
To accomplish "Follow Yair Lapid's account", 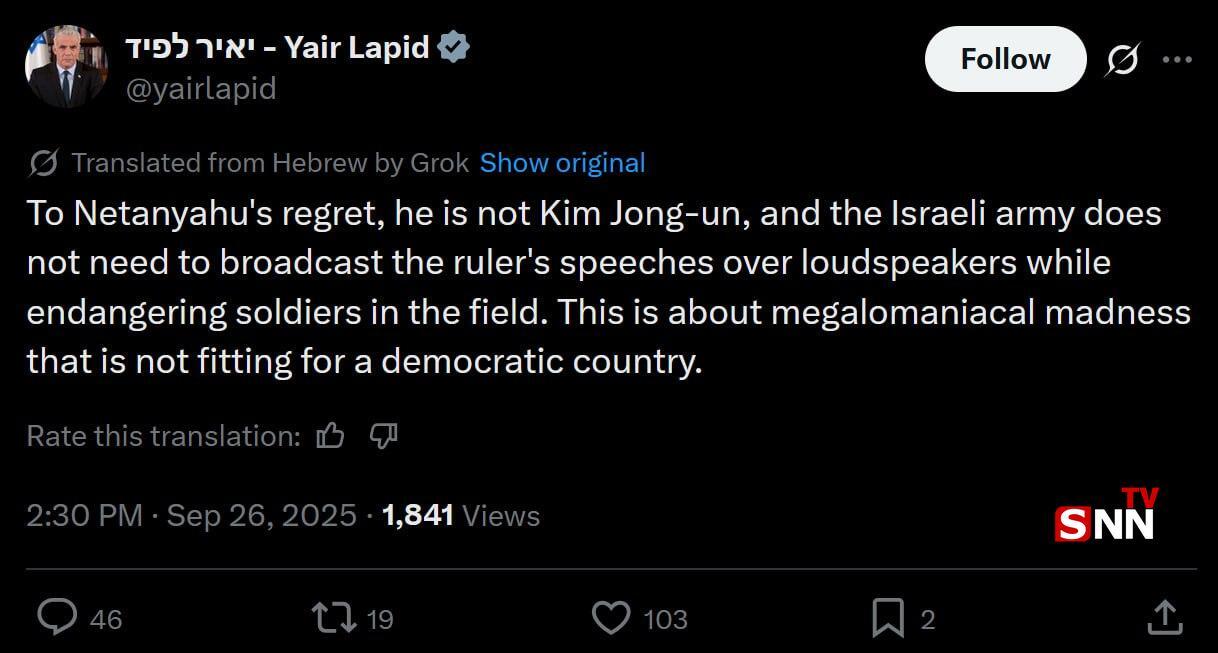I will coord(1005,59).
